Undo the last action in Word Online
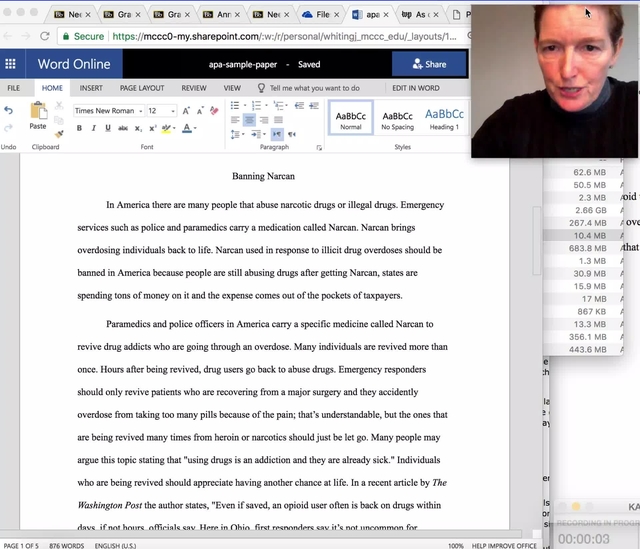 coord(8,110)
